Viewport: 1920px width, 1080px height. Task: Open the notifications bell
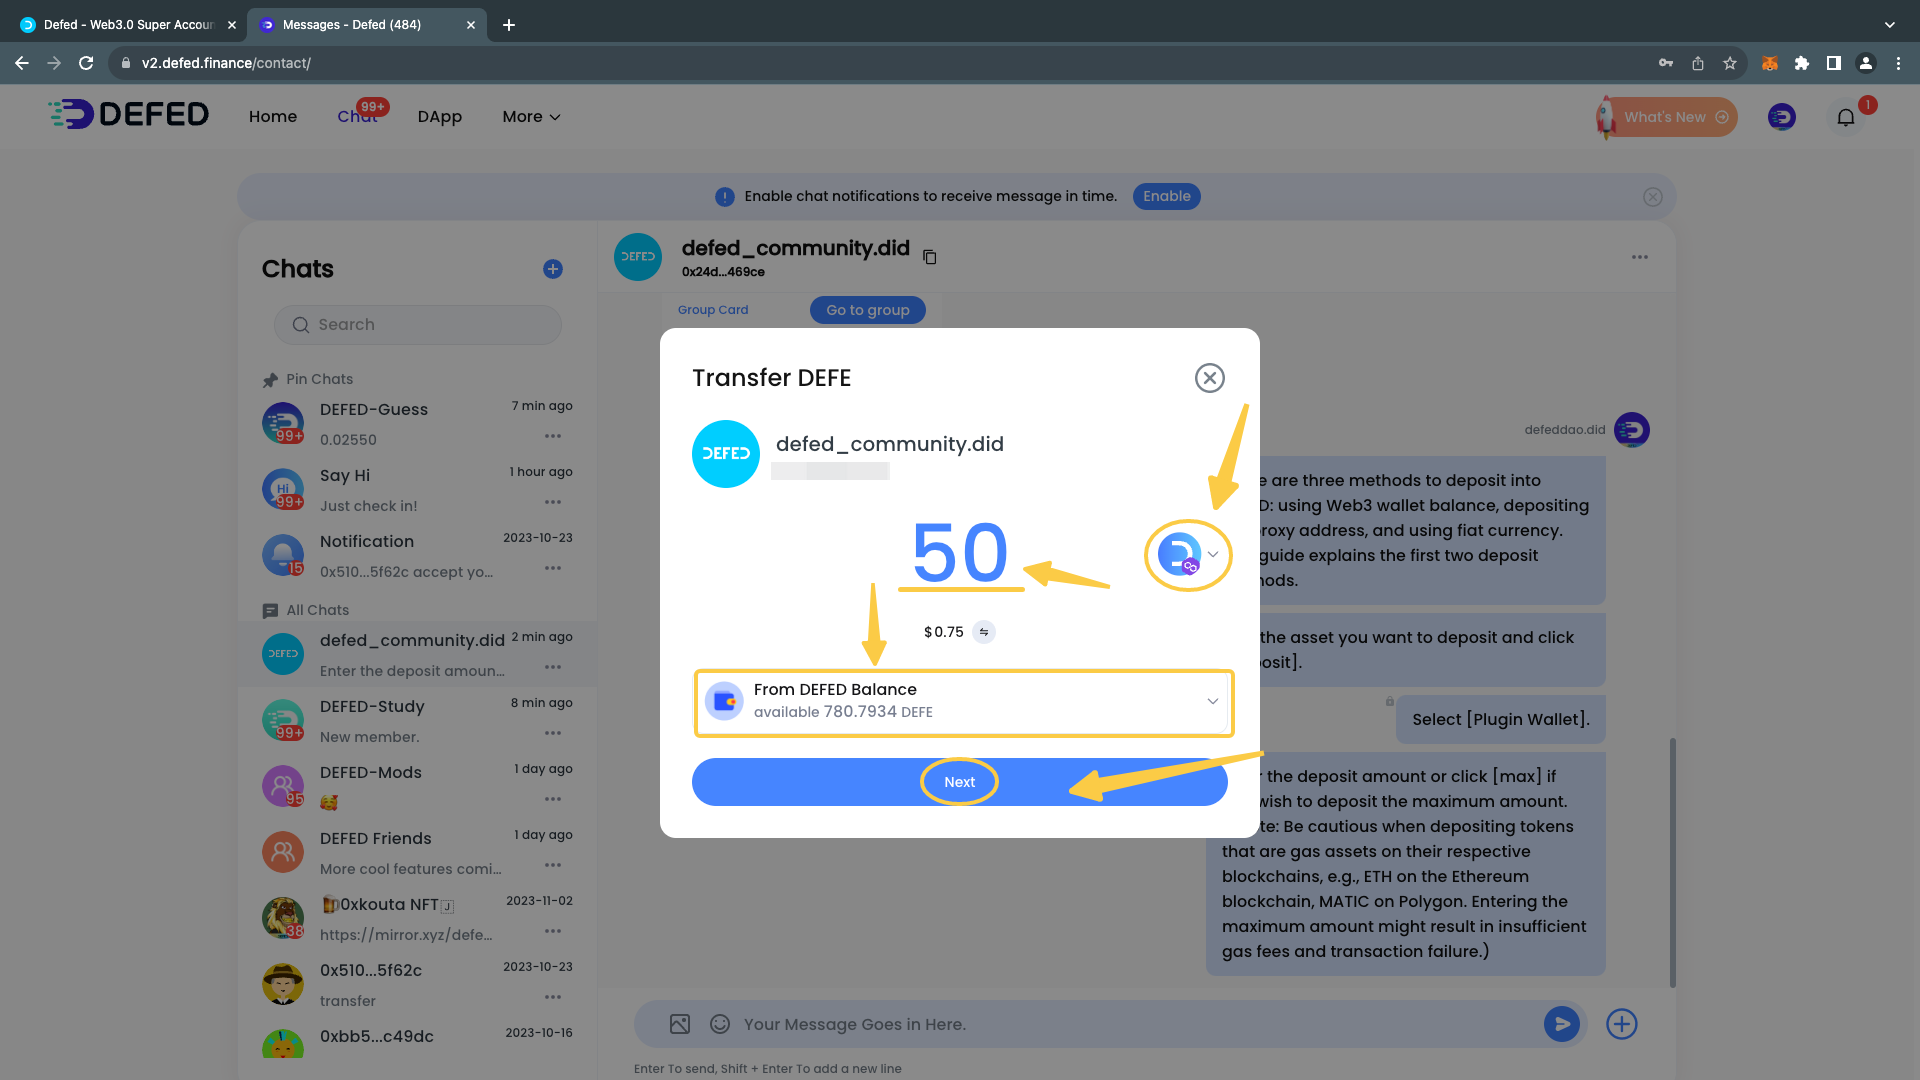1846,117
